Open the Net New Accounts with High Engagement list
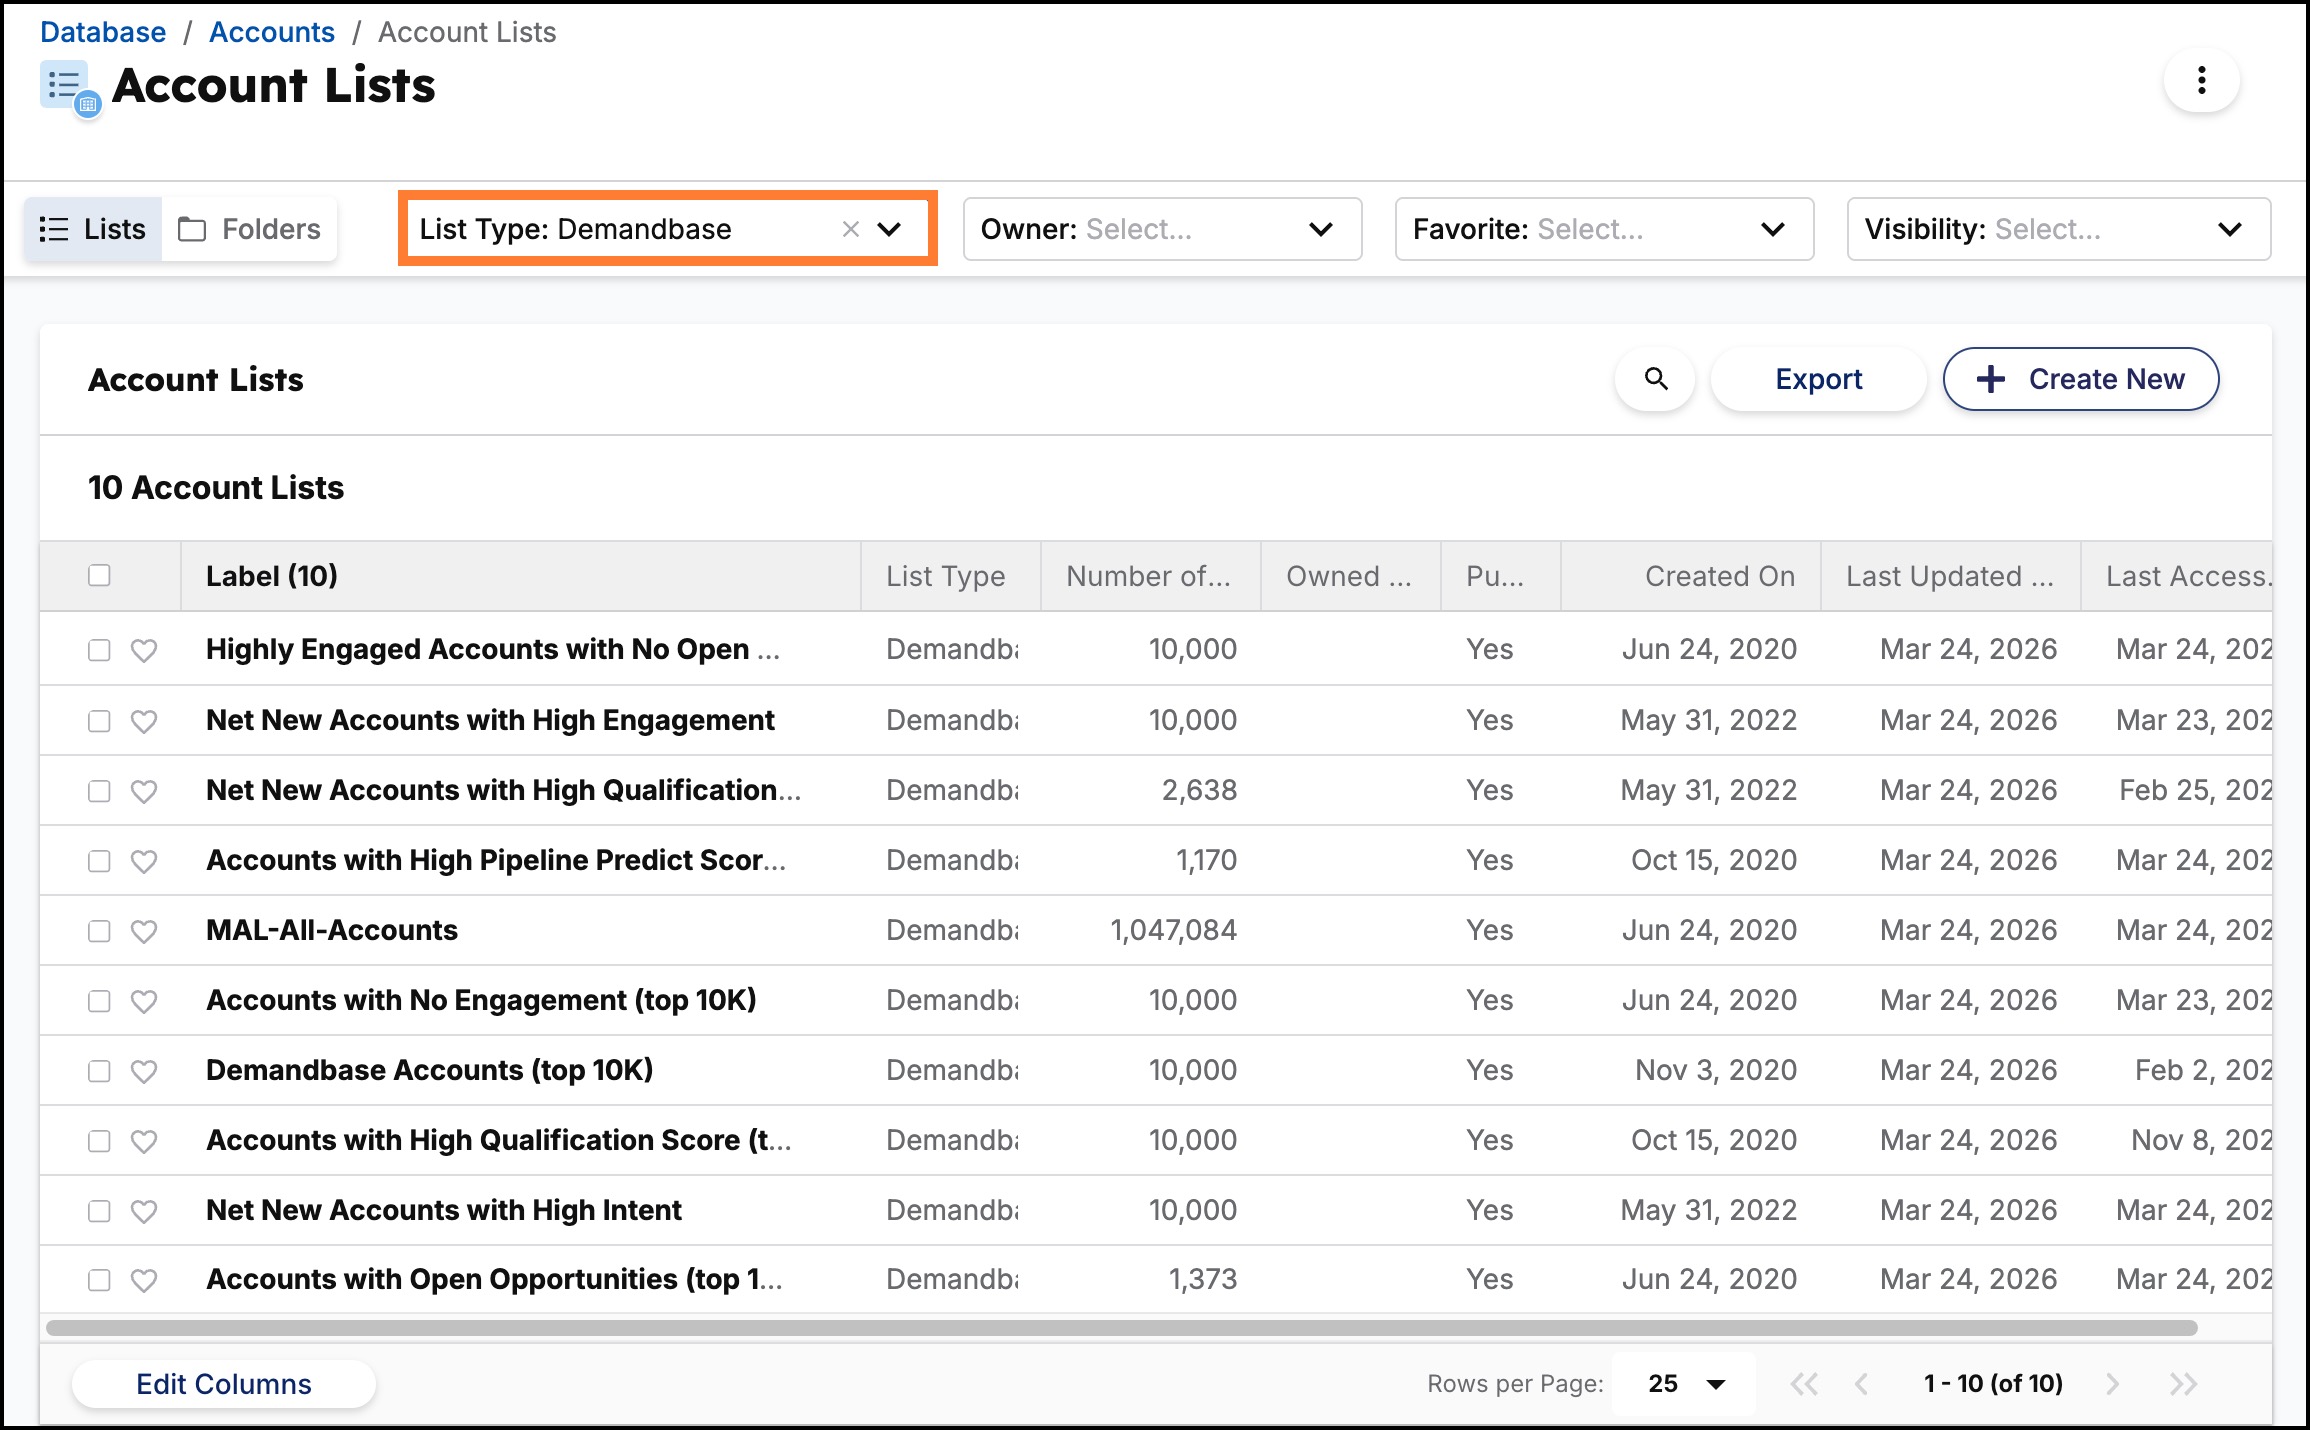This screenshot has width=2310, height=1430. [x=490, y=721]
